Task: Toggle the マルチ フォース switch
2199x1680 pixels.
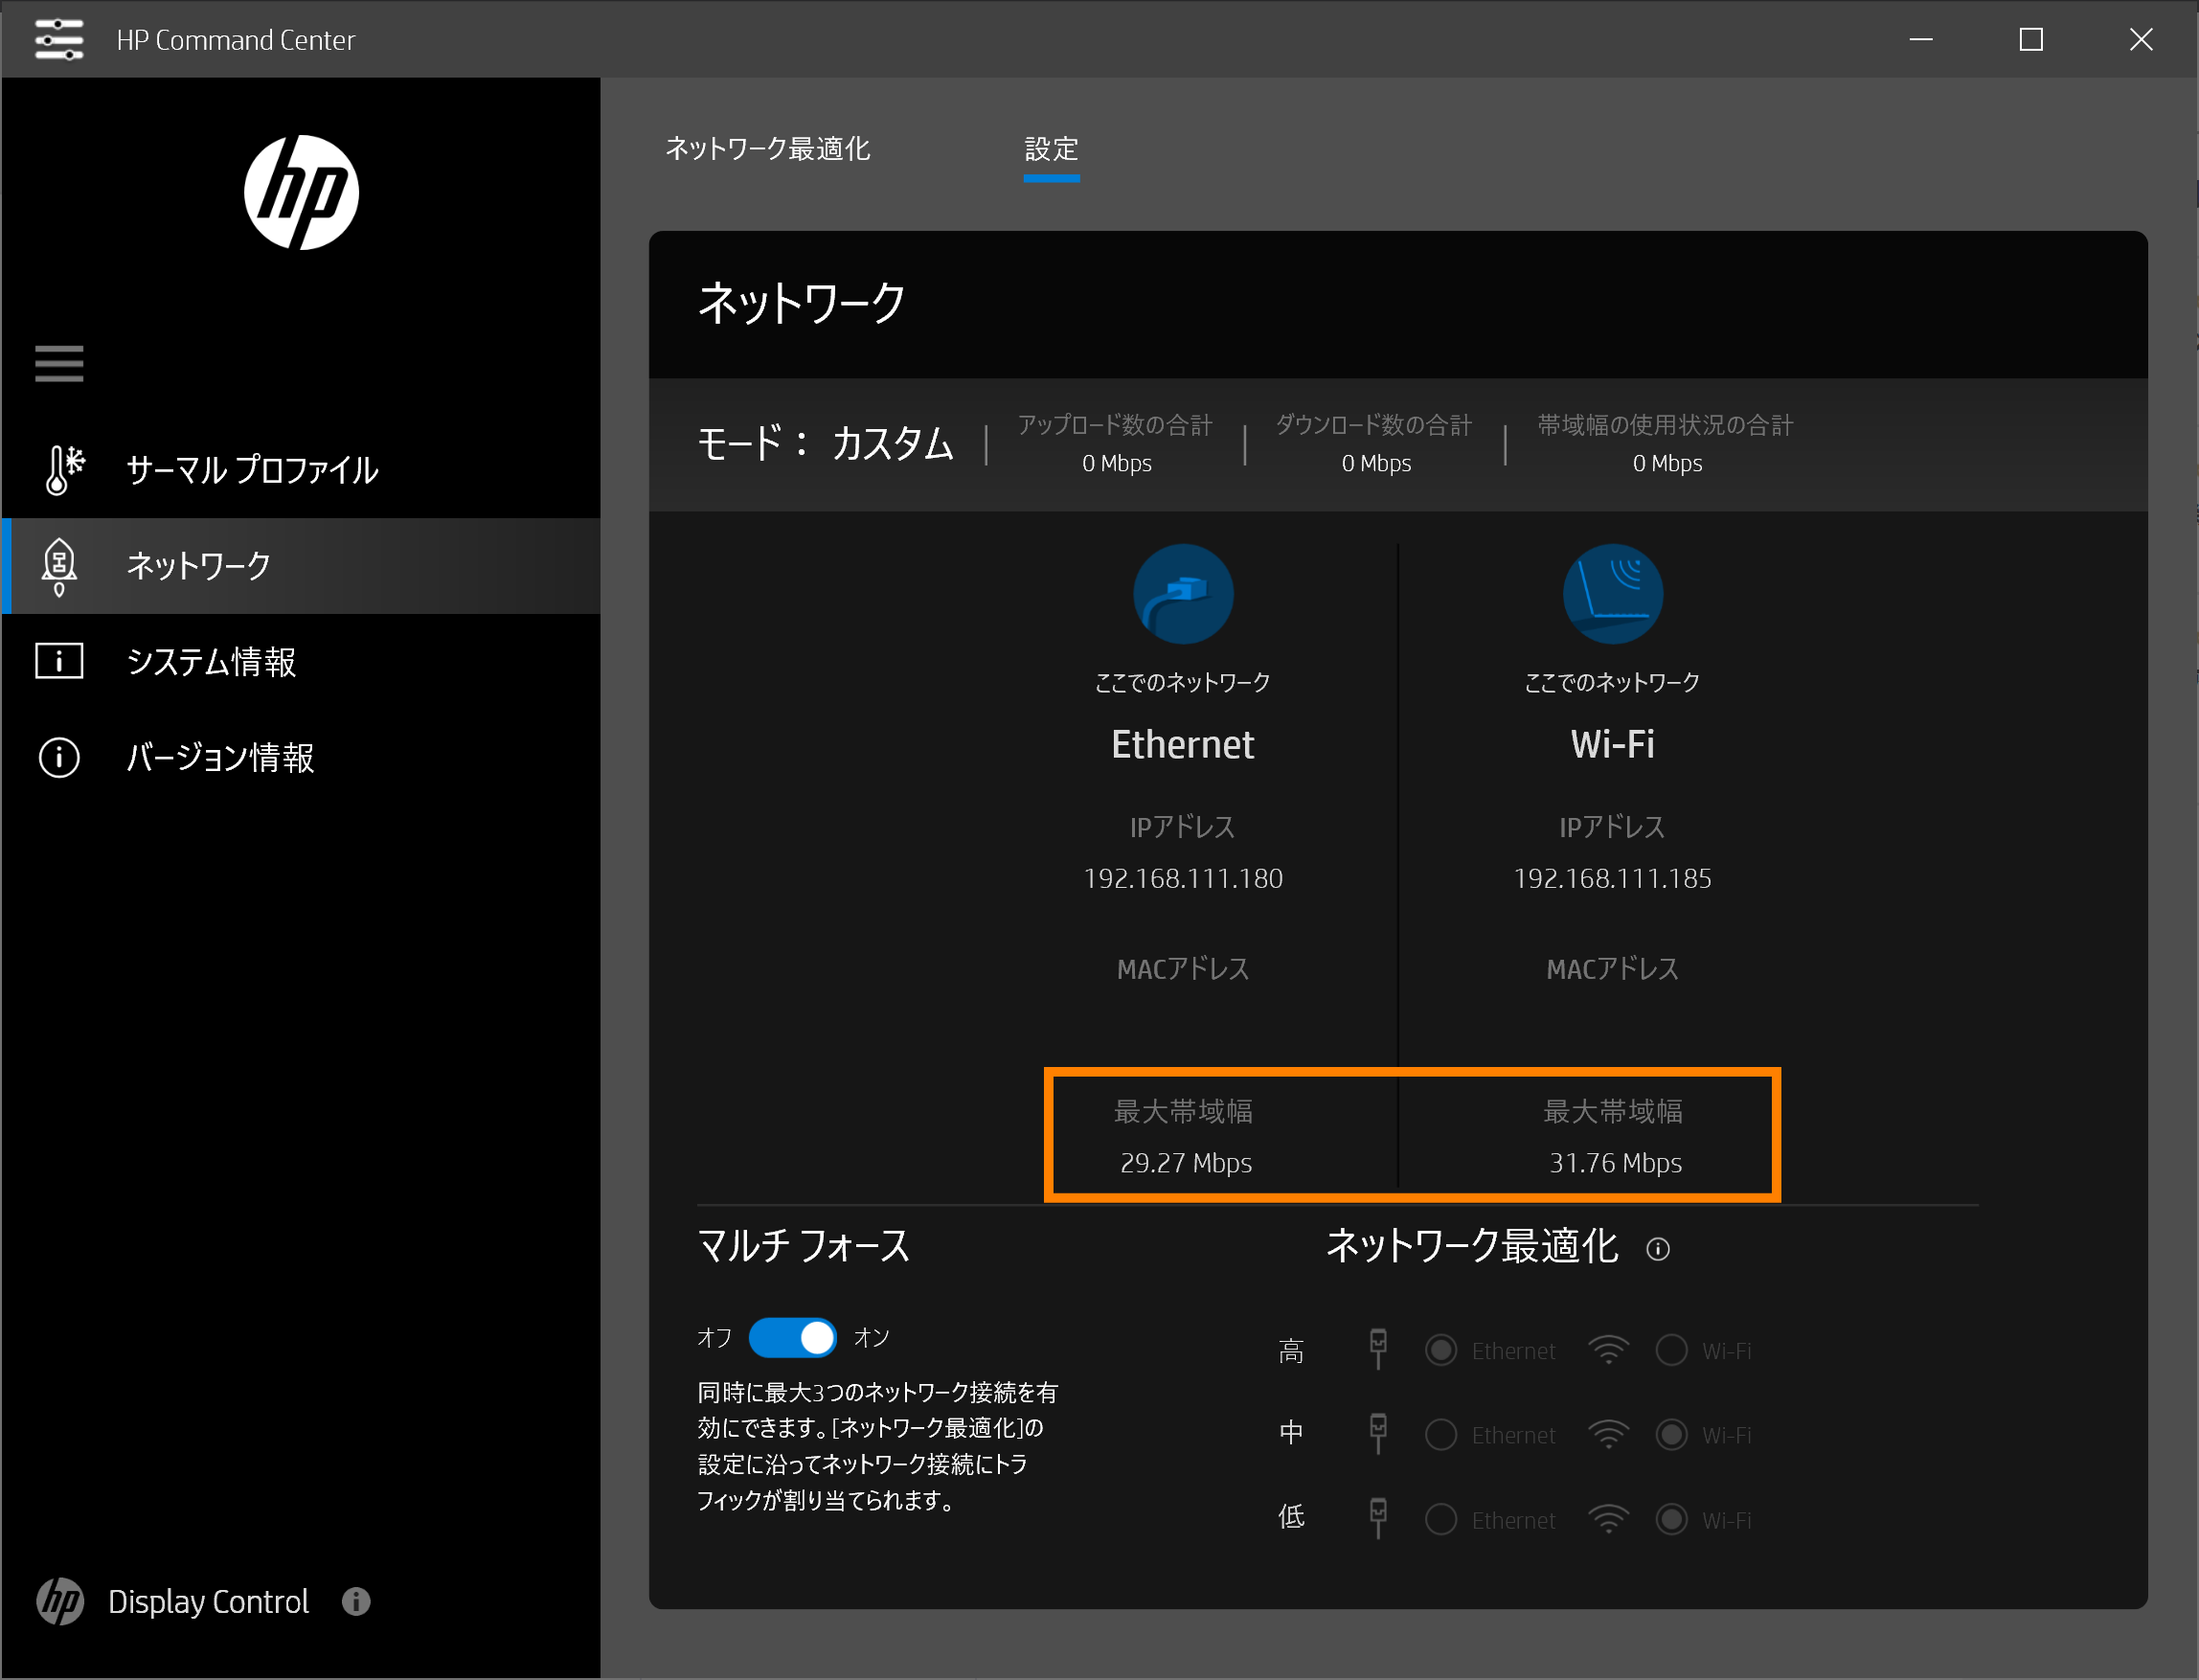Action: (x=793, y=1337)
